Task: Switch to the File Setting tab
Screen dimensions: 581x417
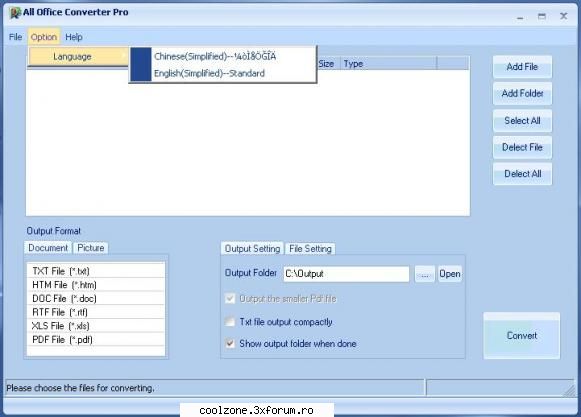Action: [x=310, y=249]
